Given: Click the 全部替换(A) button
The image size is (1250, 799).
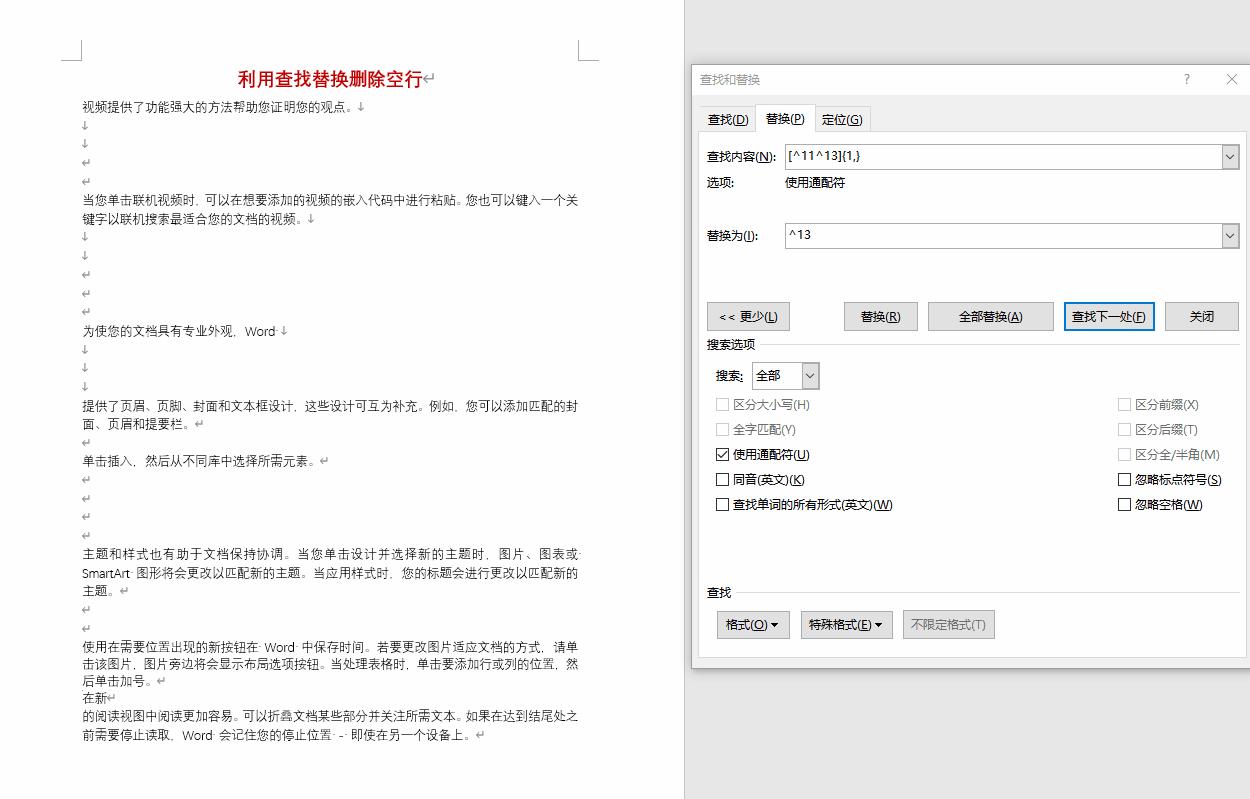Looking at the screenshot, I should click(990, 316).
